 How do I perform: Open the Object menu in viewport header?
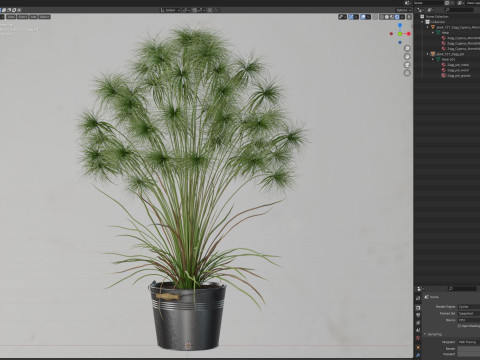click(x=45, y=17)
